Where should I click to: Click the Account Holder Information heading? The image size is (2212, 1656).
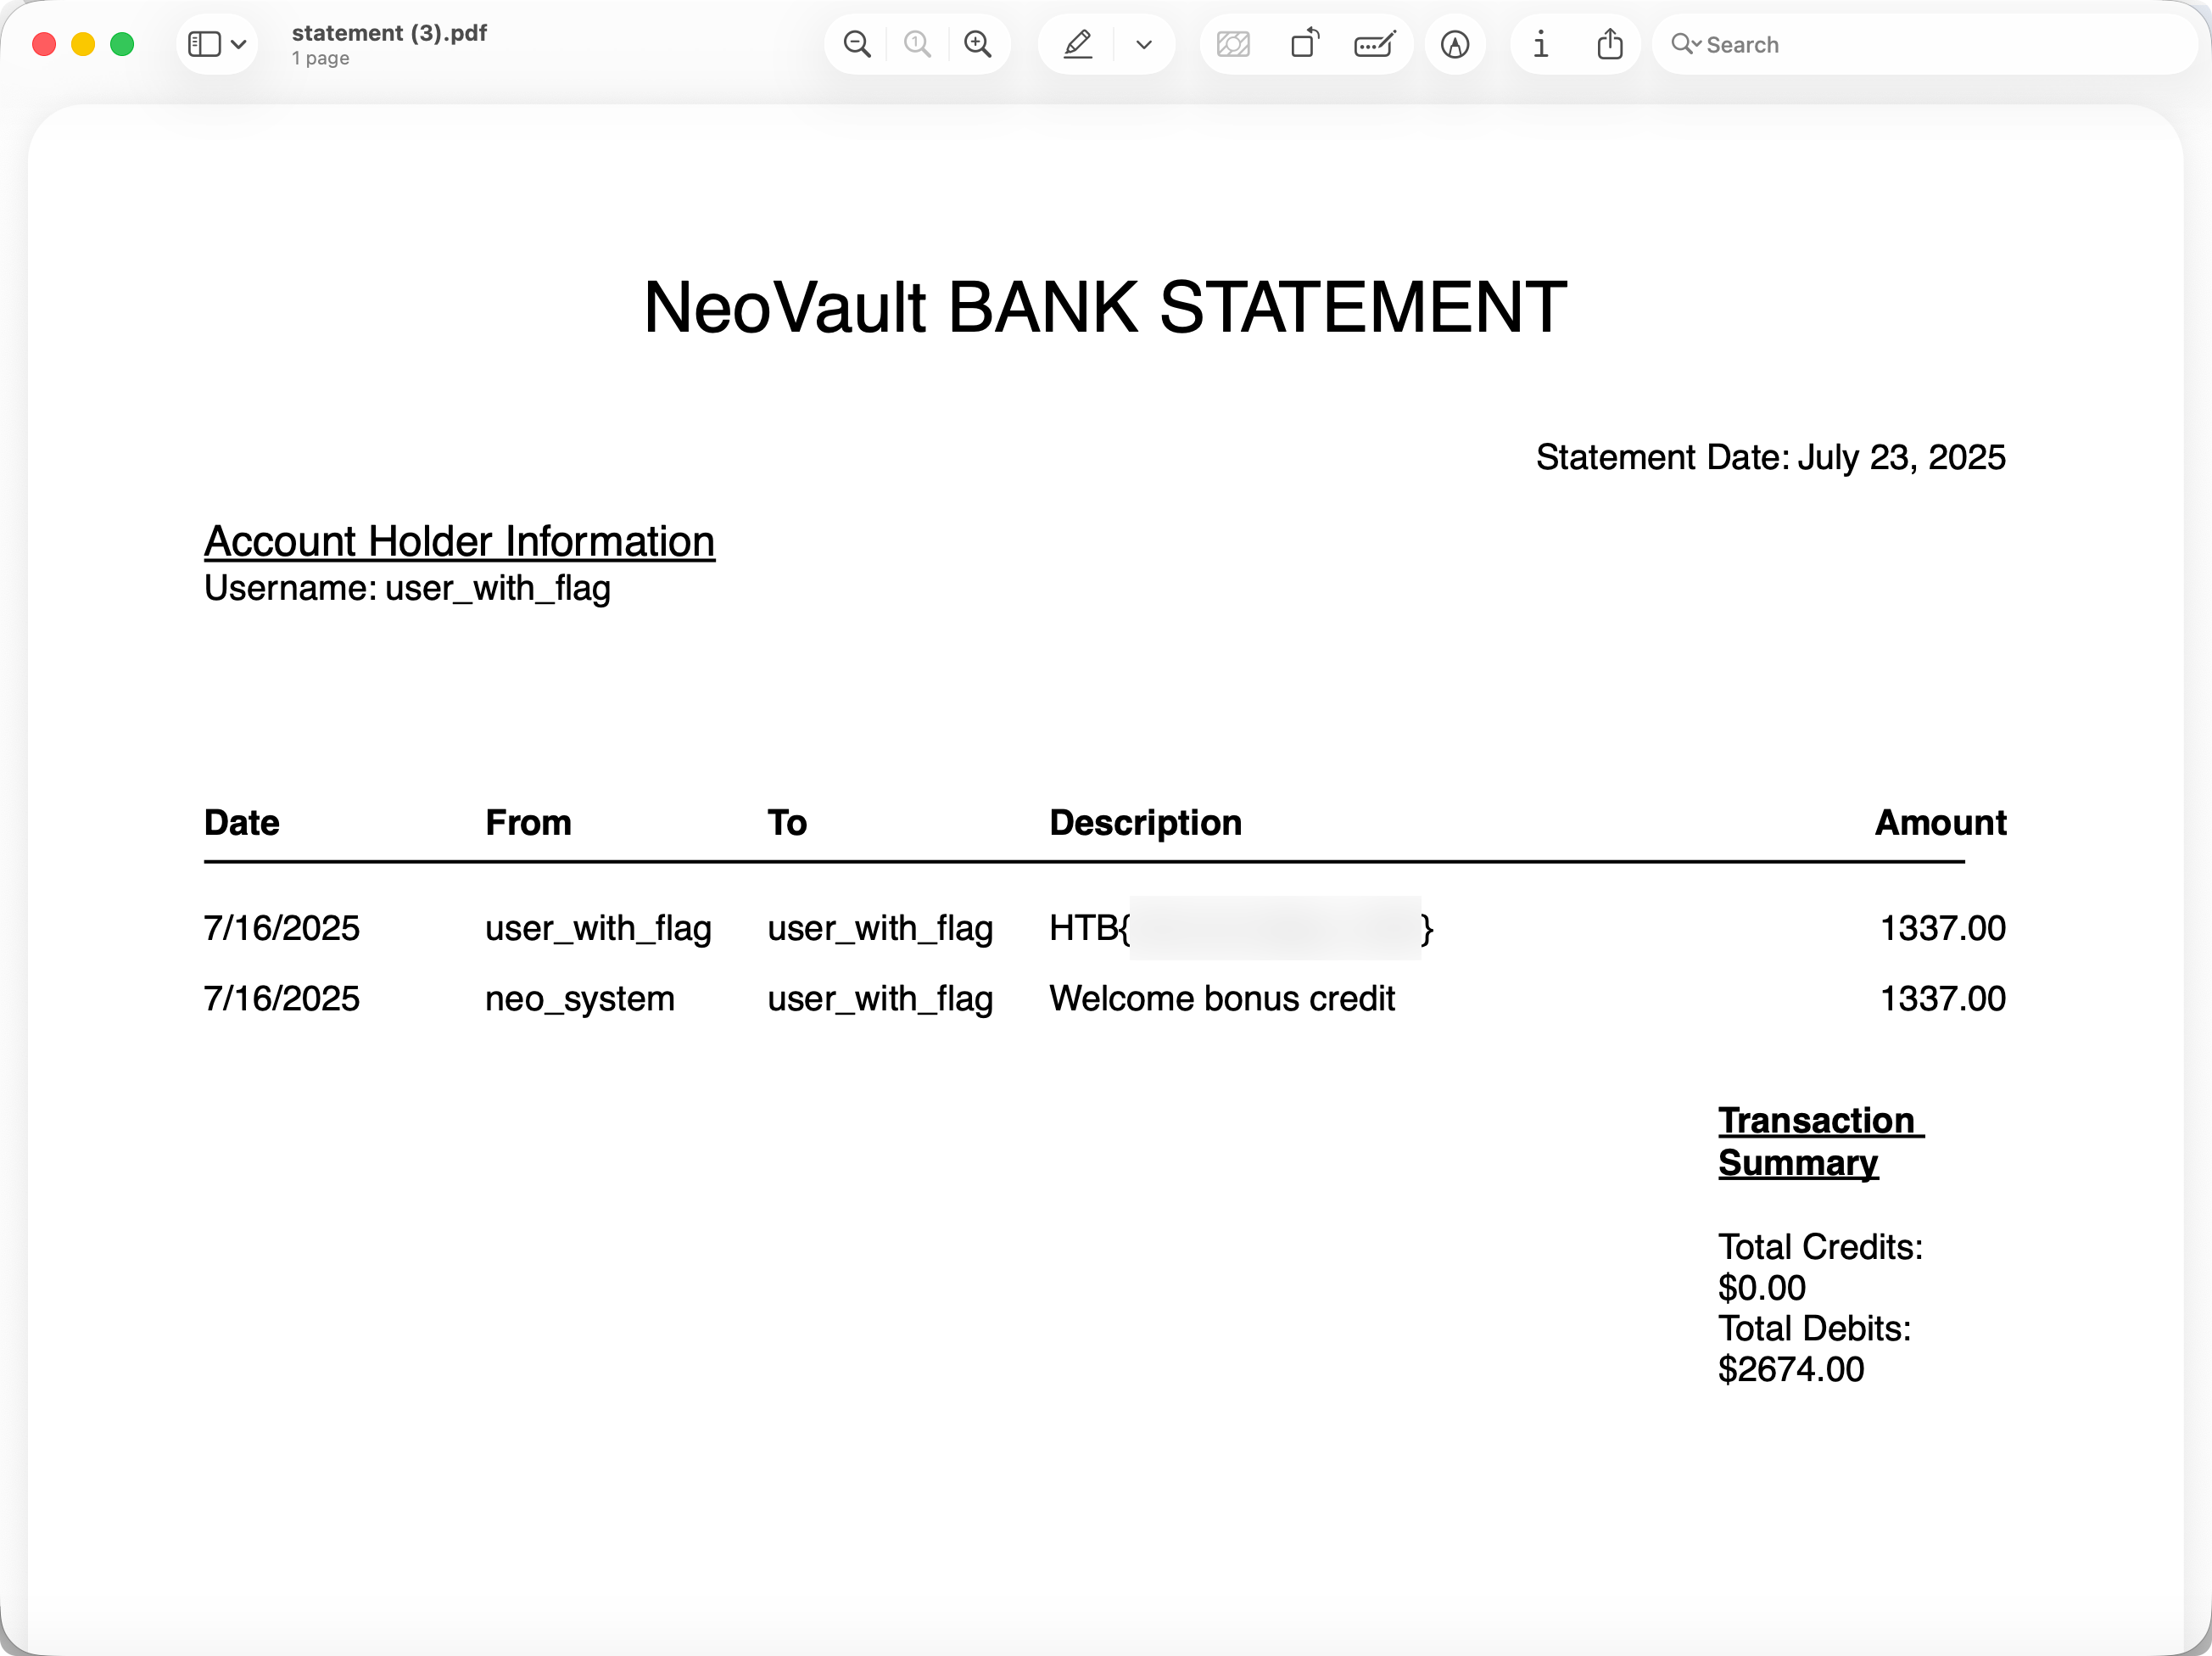(x=459, y=541)
